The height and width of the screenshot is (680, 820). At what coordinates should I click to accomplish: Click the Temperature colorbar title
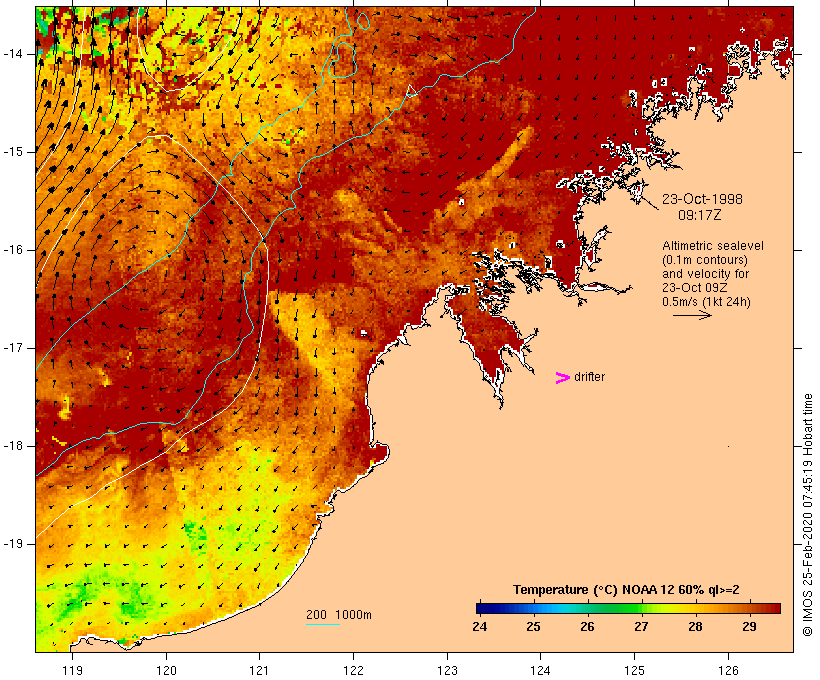click(x=626, y=590)
